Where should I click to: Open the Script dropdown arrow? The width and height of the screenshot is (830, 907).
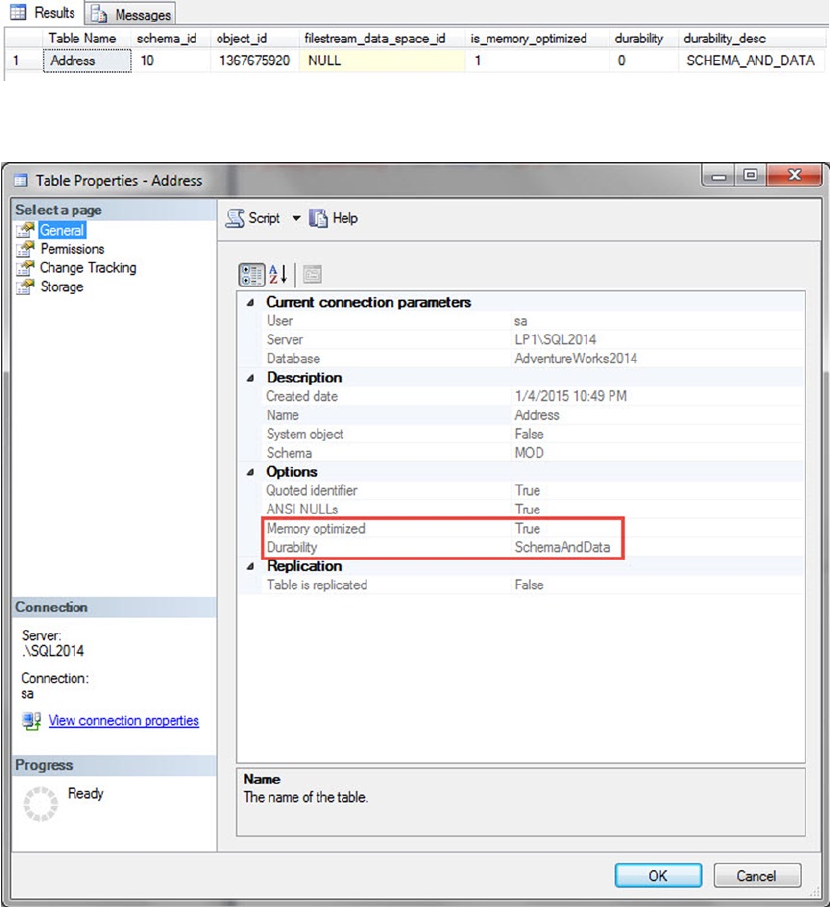tap(296, 218)
